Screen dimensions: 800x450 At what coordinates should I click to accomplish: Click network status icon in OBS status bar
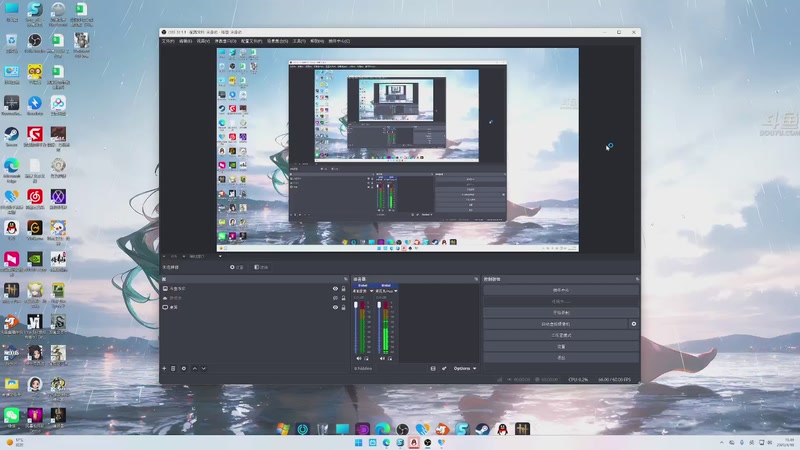point(499,380)
